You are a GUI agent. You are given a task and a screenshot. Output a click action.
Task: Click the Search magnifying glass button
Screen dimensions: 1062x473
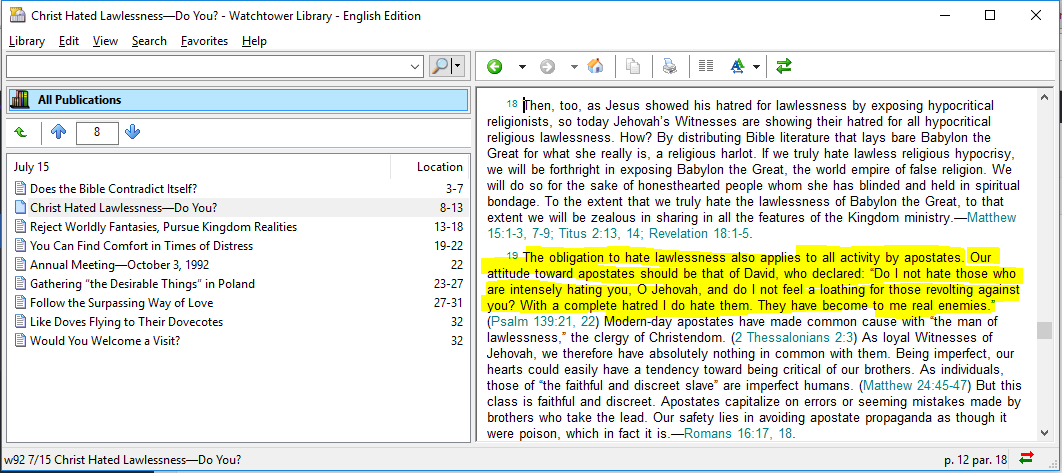(x=440, y=66)
